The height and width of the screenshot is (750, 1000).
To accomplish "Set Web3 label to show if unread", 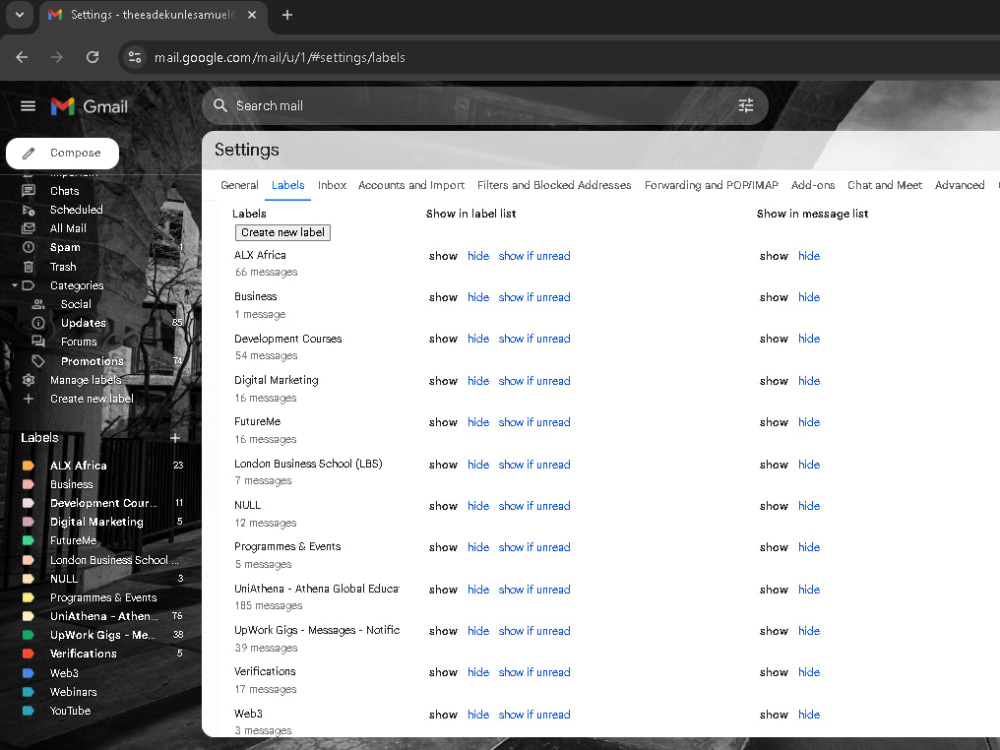I will click(534, 714).
